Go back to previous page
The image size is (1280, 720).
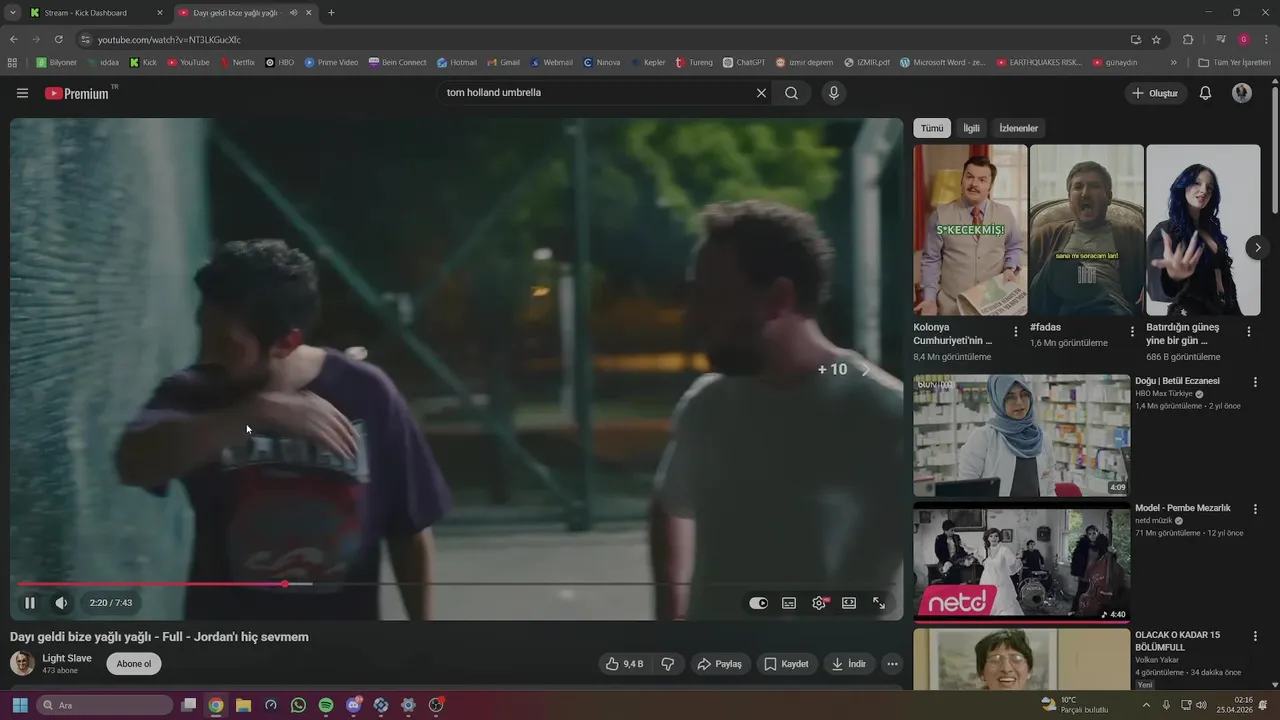[x=14, y=39]
